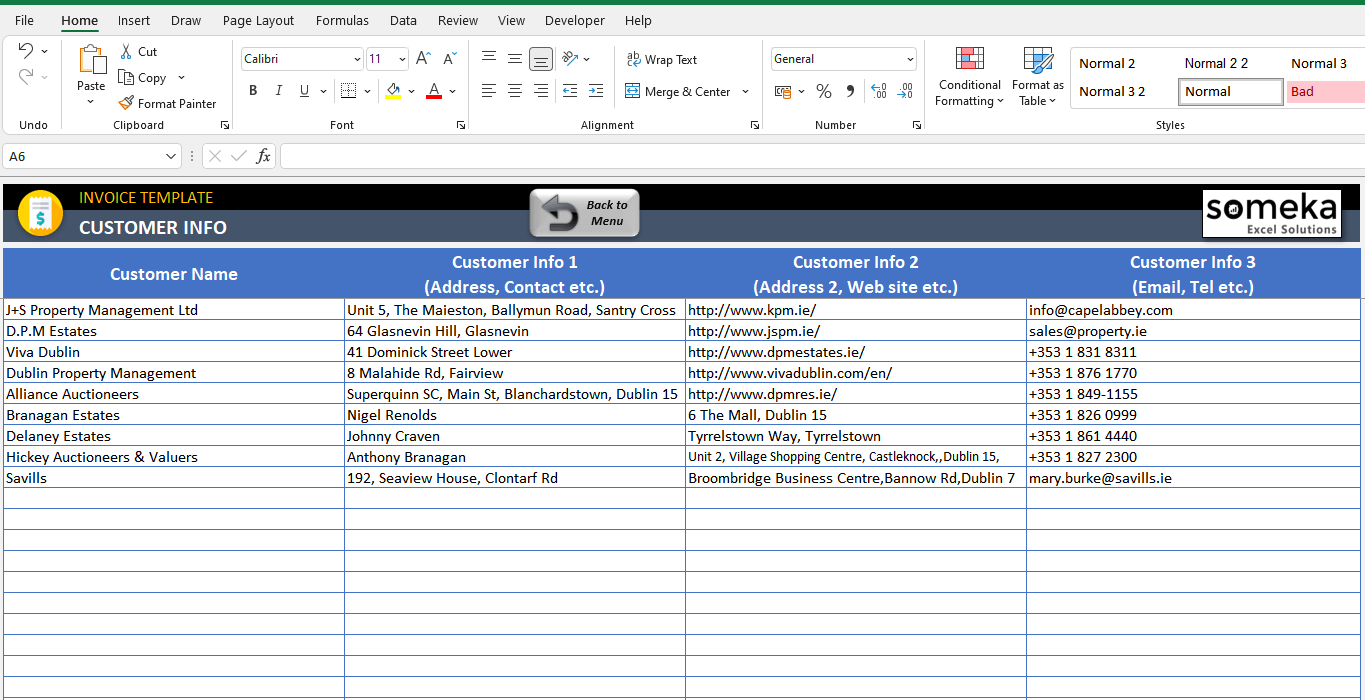Apply Accounting Number Format icon
Viewport: 1365px width, 700px height.
point(784,91)
